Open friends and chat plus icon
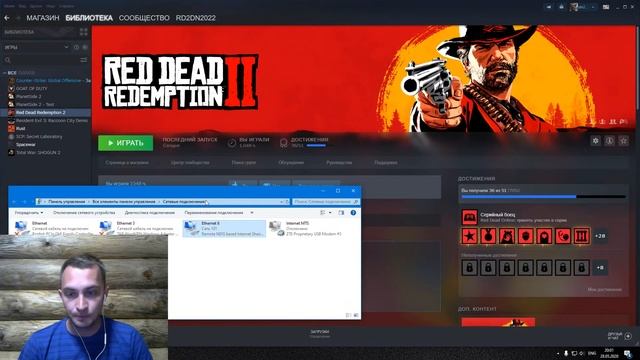The height and width of the screenshot is (360, 640). click(628, 336)
